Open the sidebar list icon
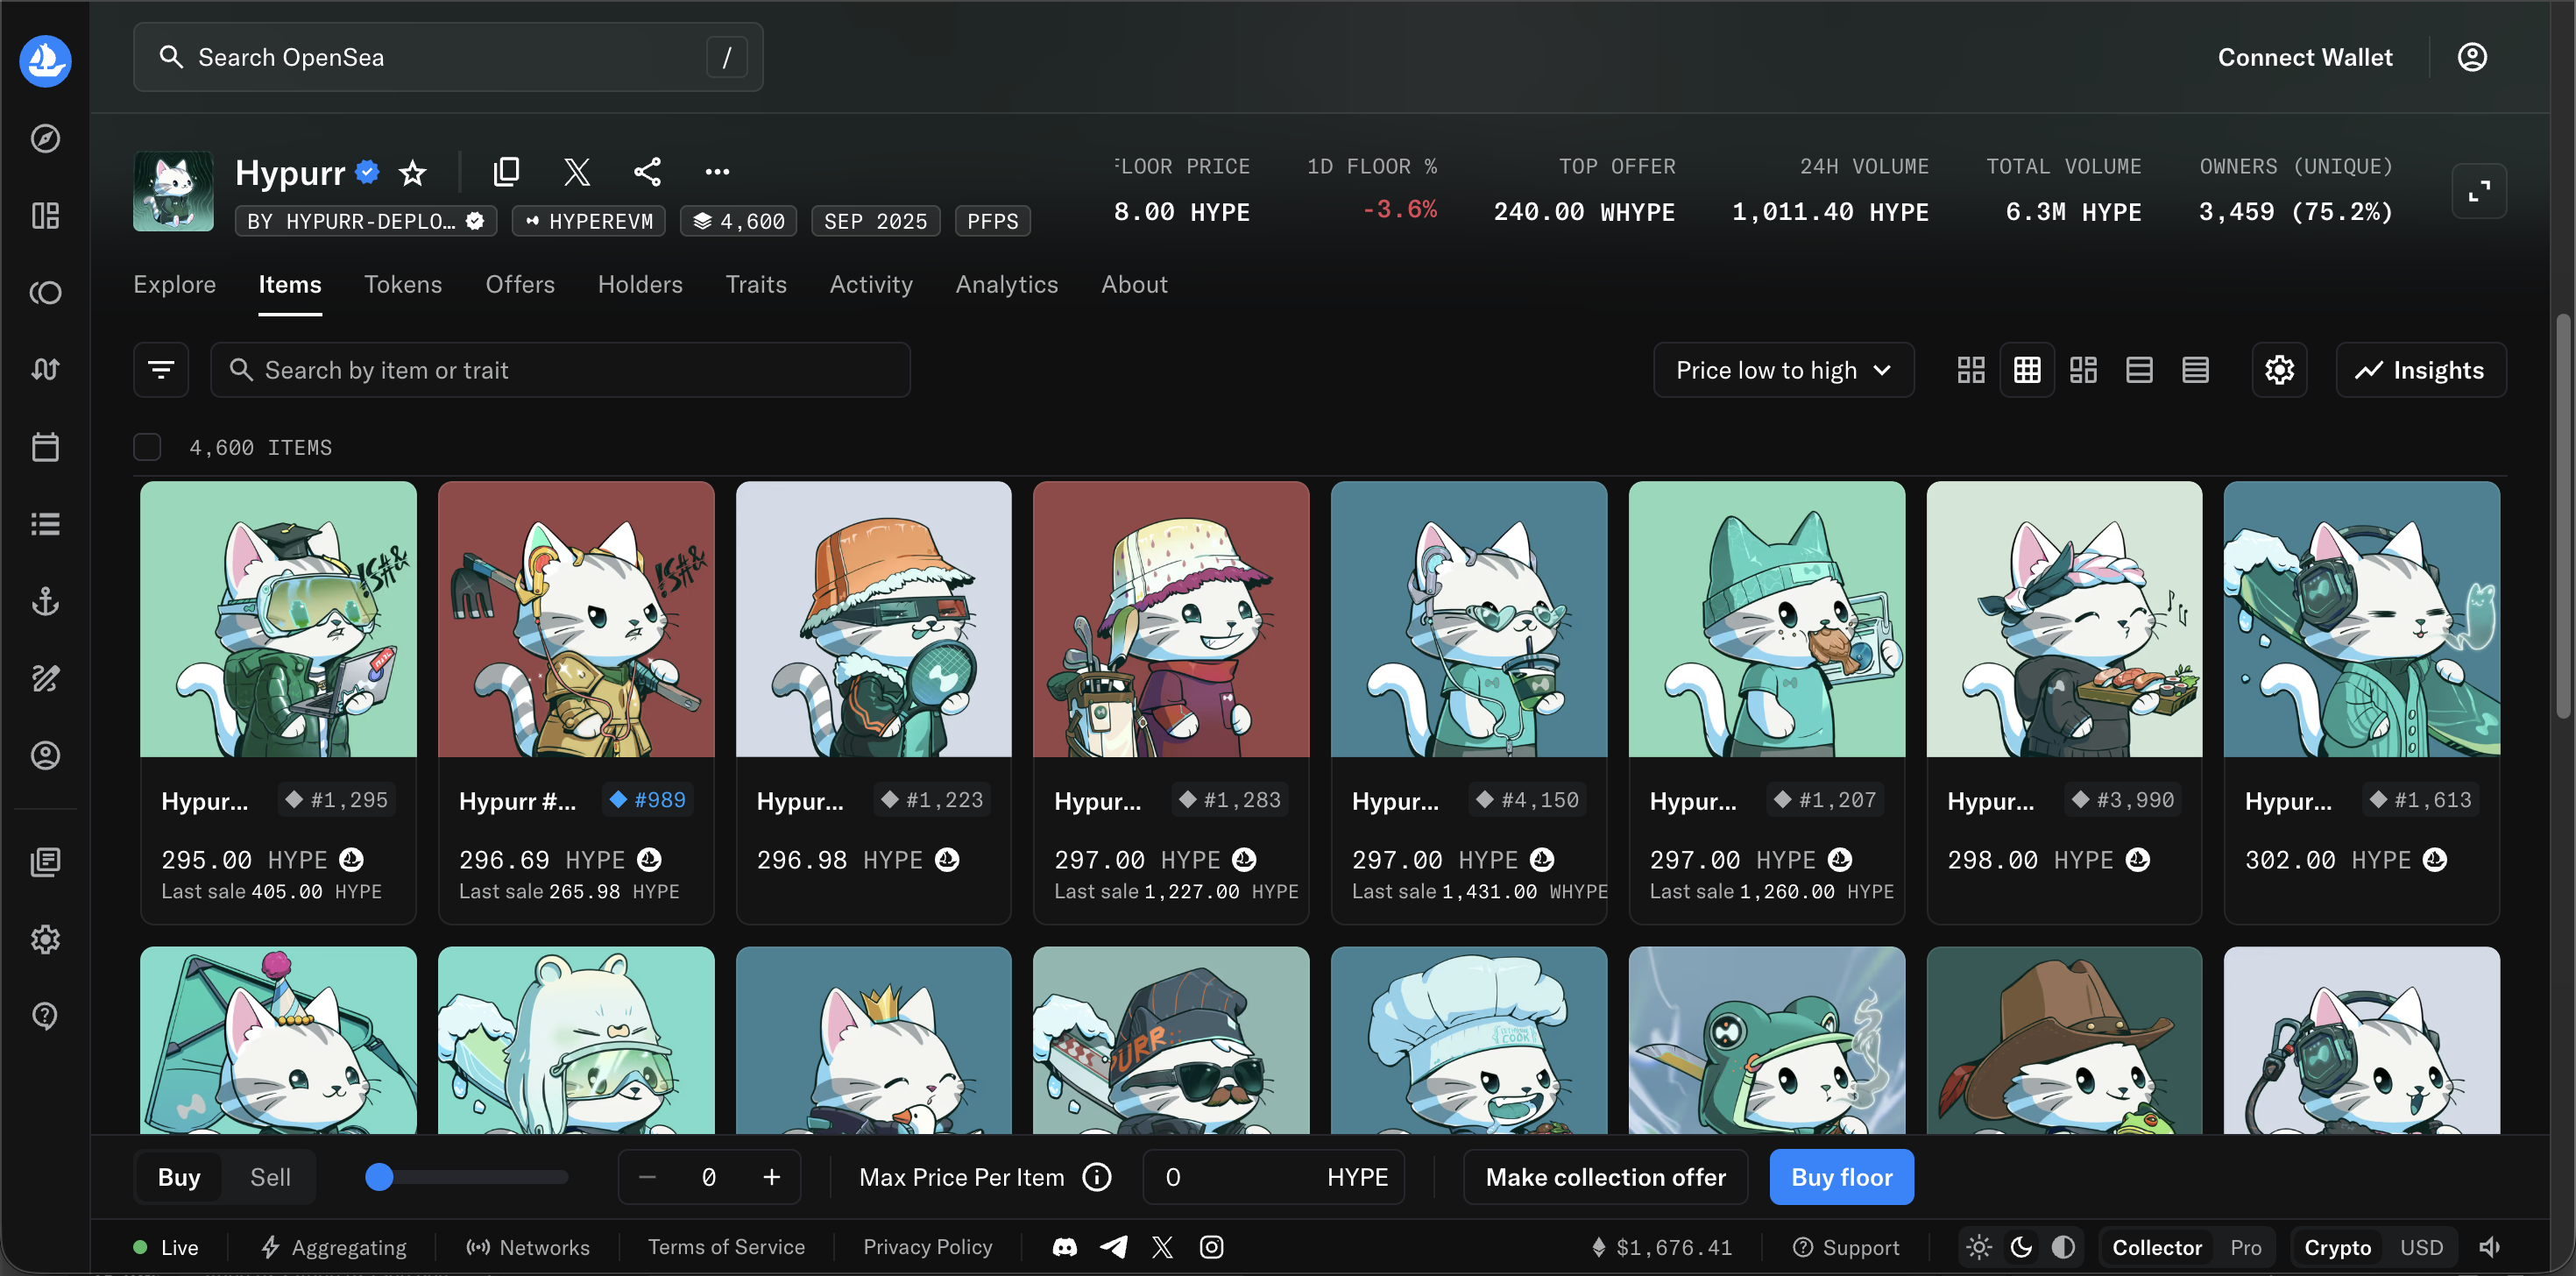This screenshot has width=2576, height=1276. click(x=45, y=524)
